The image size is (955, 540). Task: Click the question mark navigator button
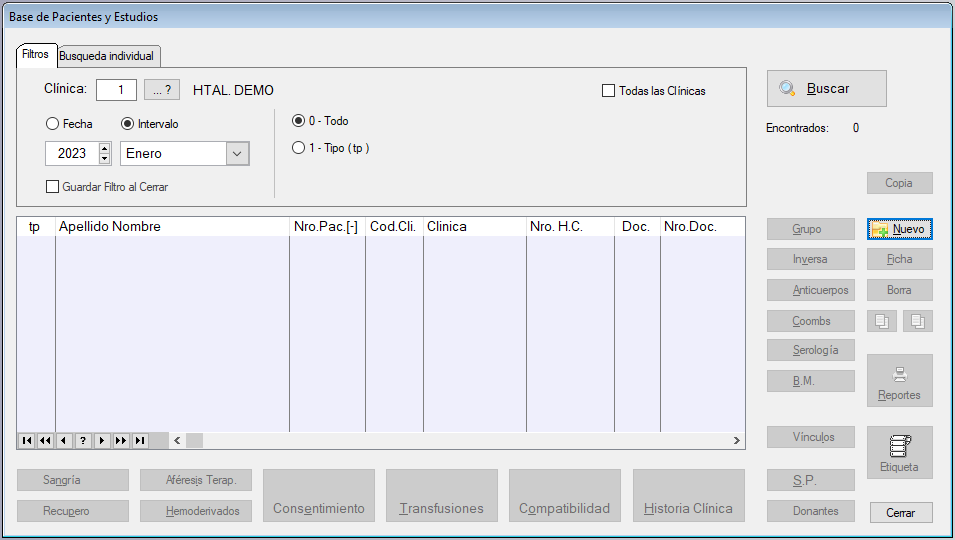point(83,440)
